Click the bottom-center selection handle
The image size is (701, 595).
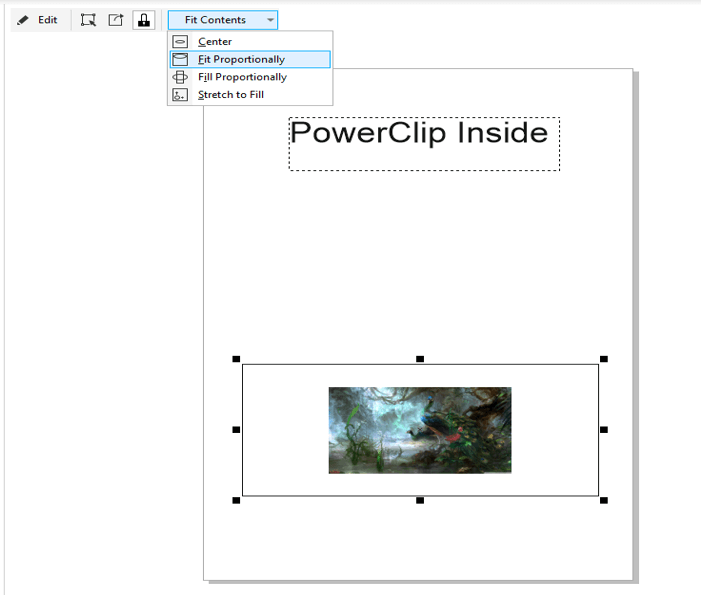tap(420, 500)
